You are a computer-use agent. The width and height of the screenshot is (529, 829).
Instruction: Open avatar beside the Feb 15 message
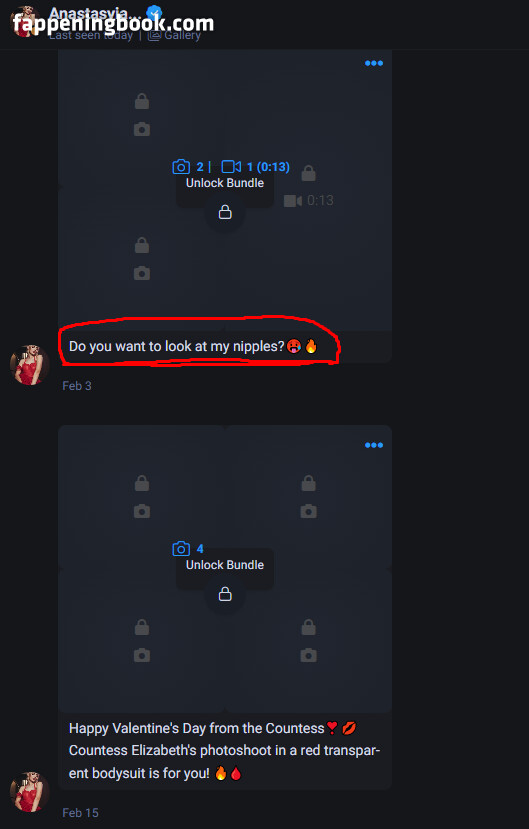30,791
